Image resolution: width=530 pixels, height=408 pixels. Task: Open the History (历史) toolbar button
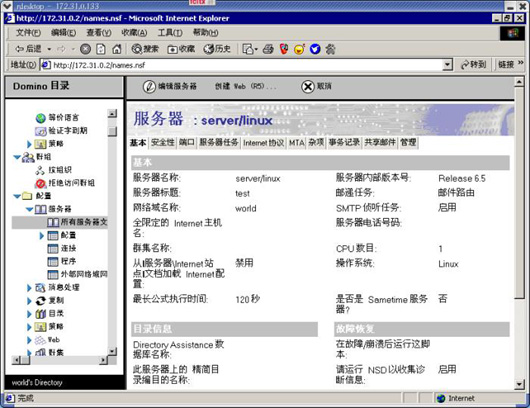point(217,49)
